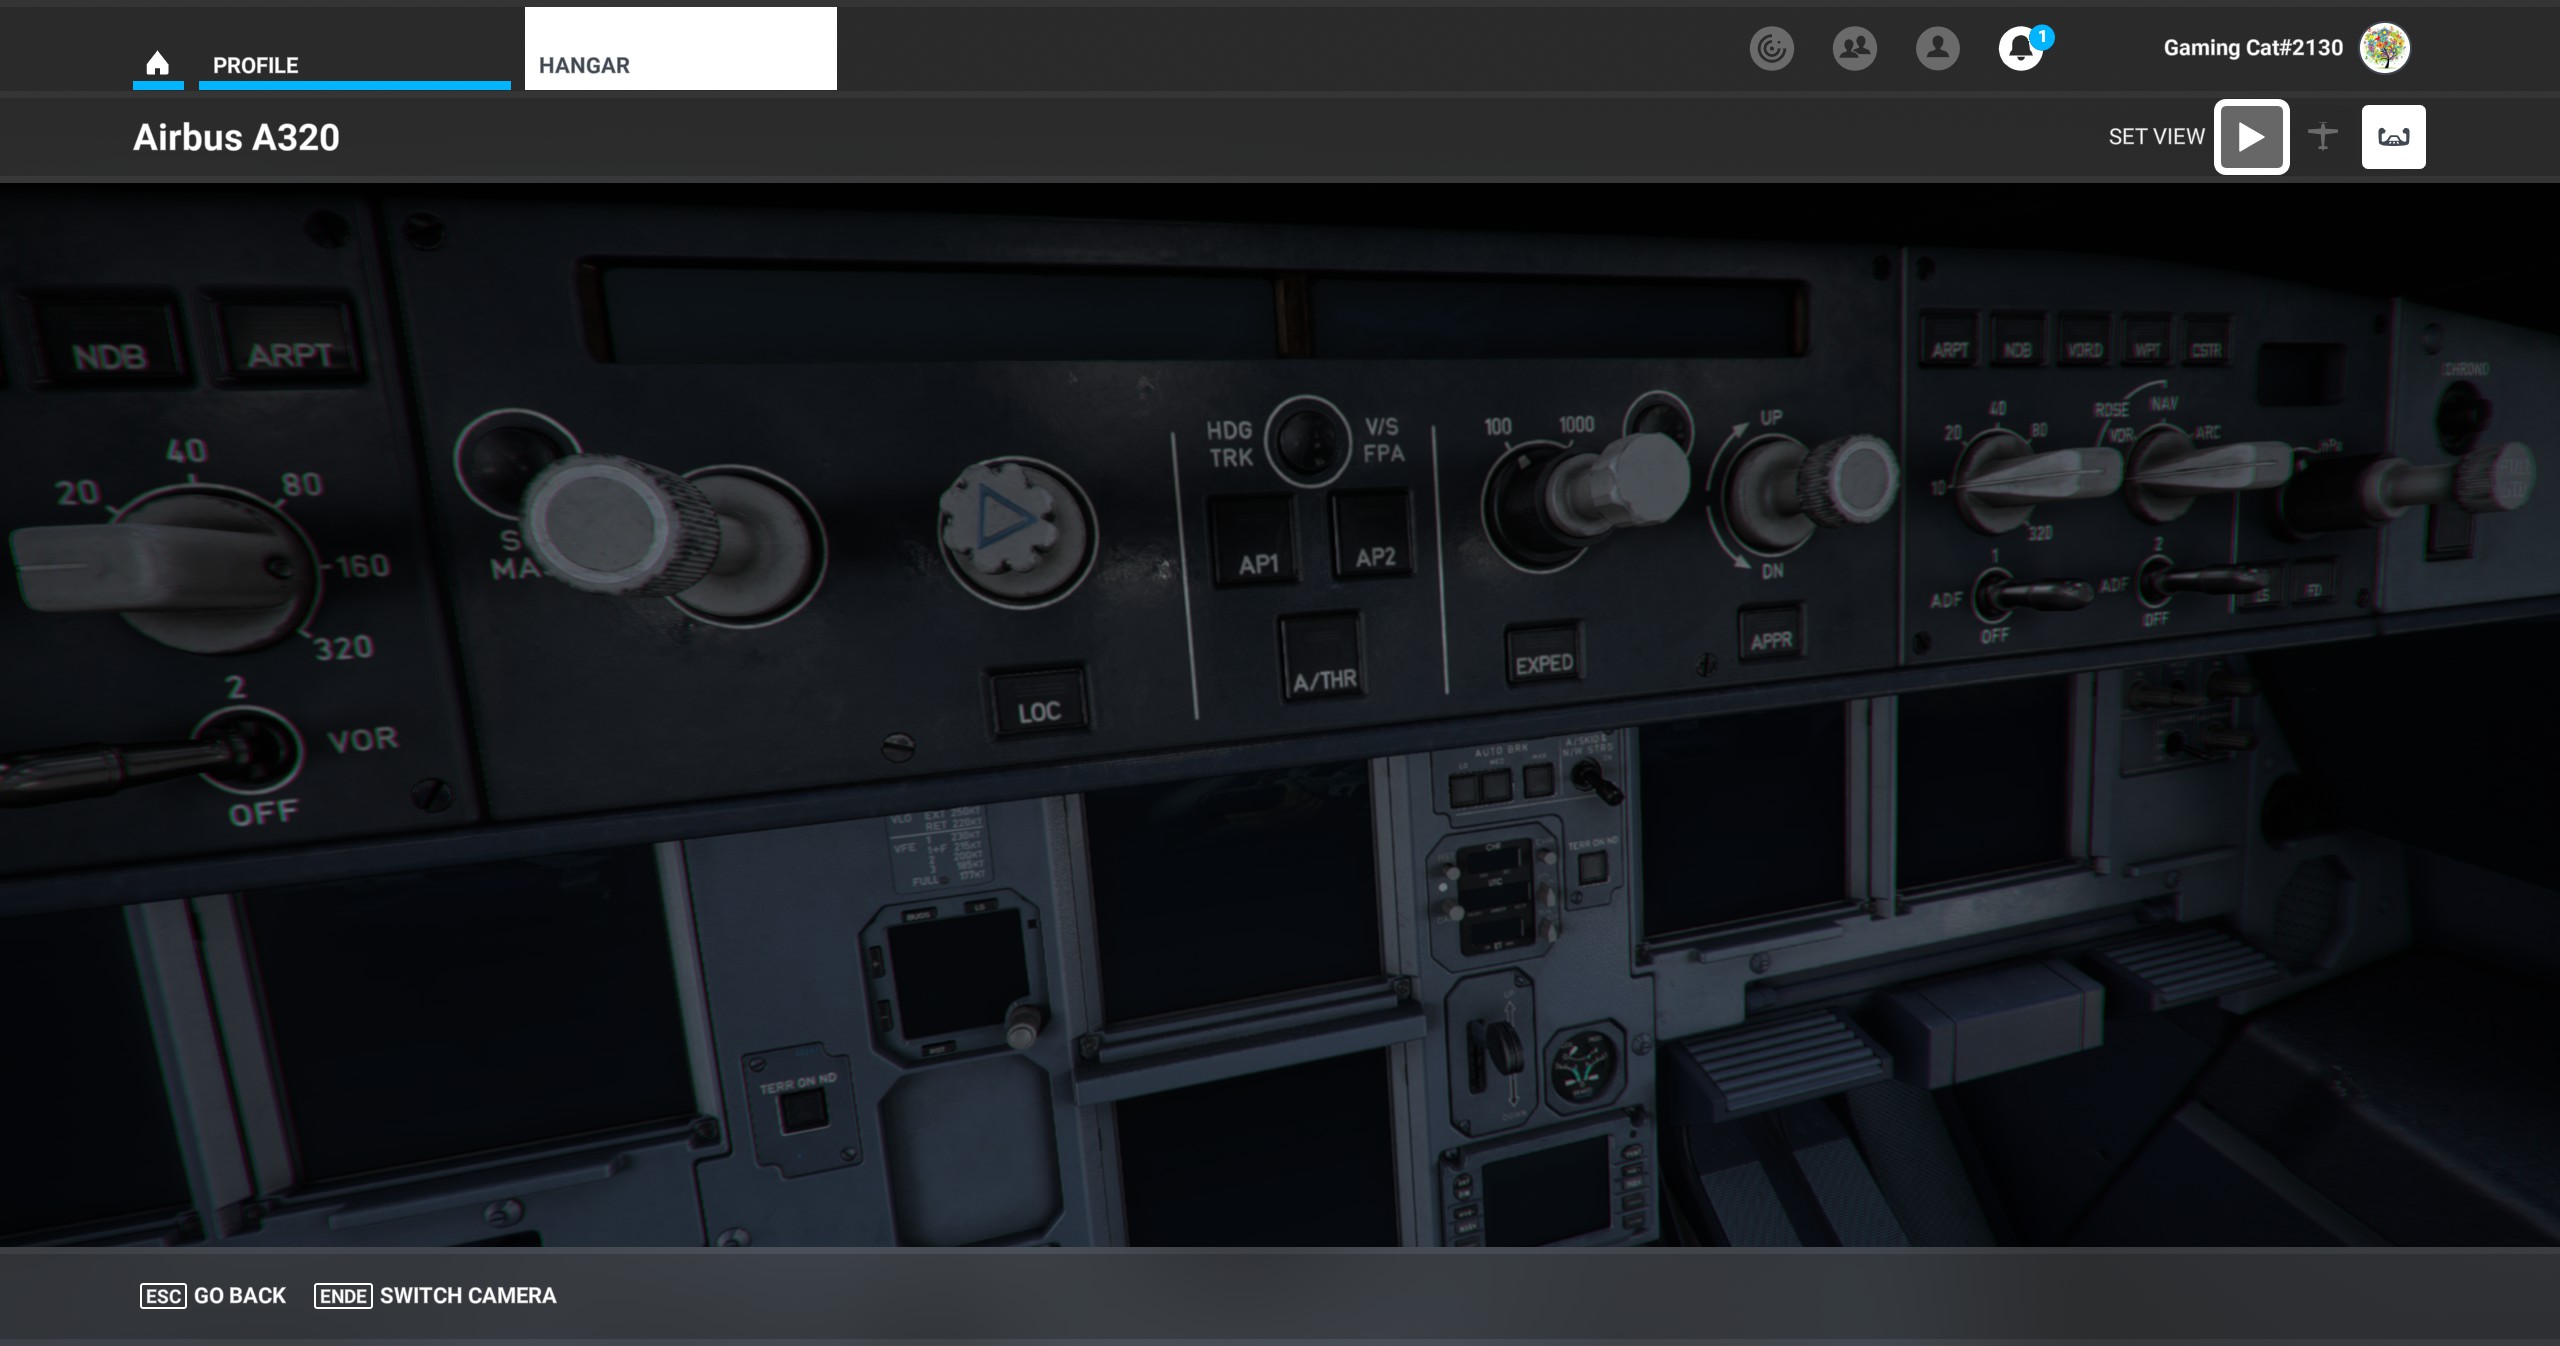Open the single-person profile icon

(1937, 48)
